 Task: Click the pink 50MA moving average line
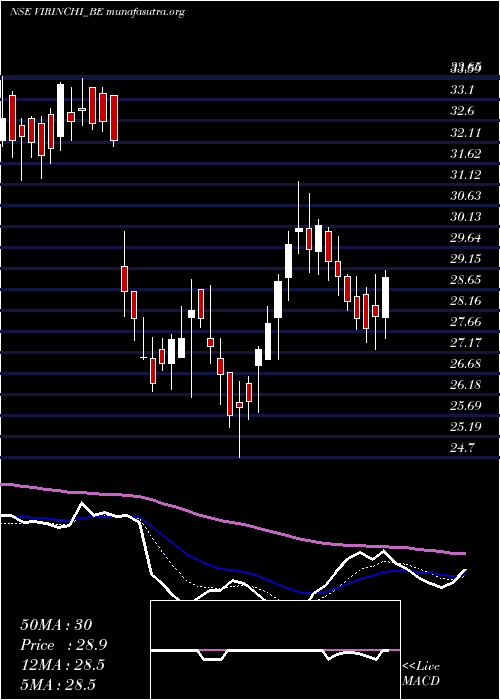click(x=232, y=522)
